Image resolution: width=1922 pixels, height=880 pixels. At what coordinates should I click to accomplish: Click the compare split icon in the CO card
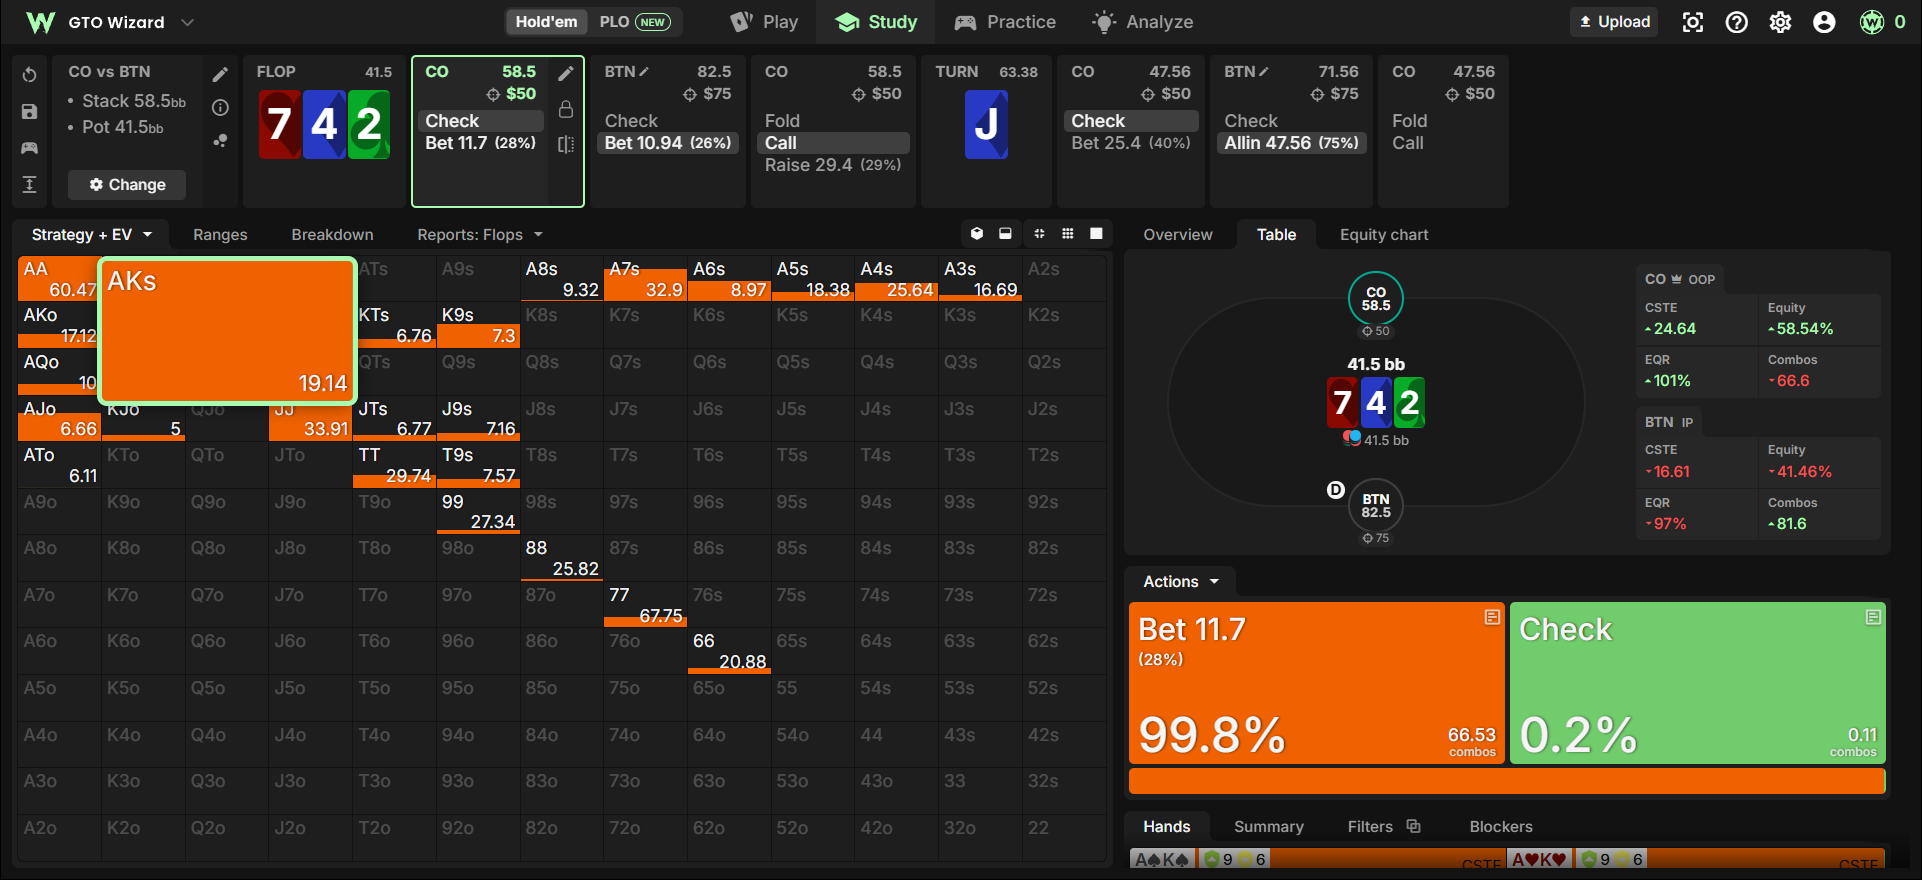click(x=566, y=144)
